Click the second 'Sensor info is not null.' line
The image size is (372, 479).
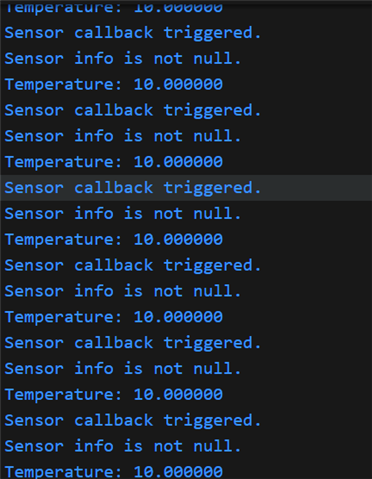coord(123,136)
